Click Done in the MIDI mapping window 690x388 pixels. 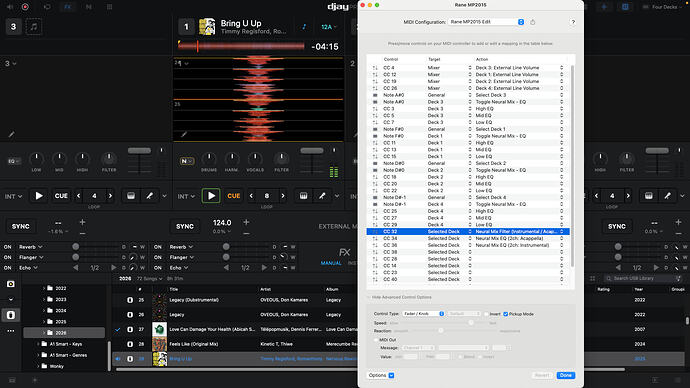tap(565, 375)
